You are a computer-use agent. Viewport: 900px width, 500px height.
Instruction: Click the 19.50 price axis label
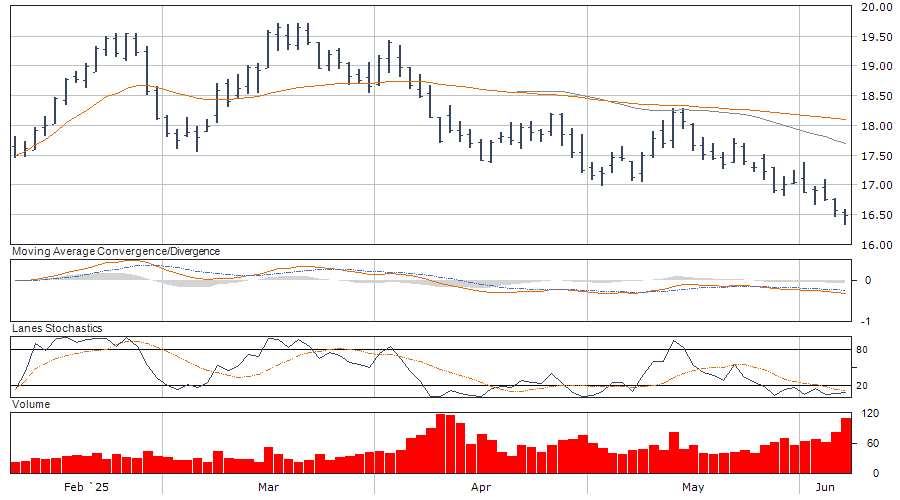tap(877, 38)
